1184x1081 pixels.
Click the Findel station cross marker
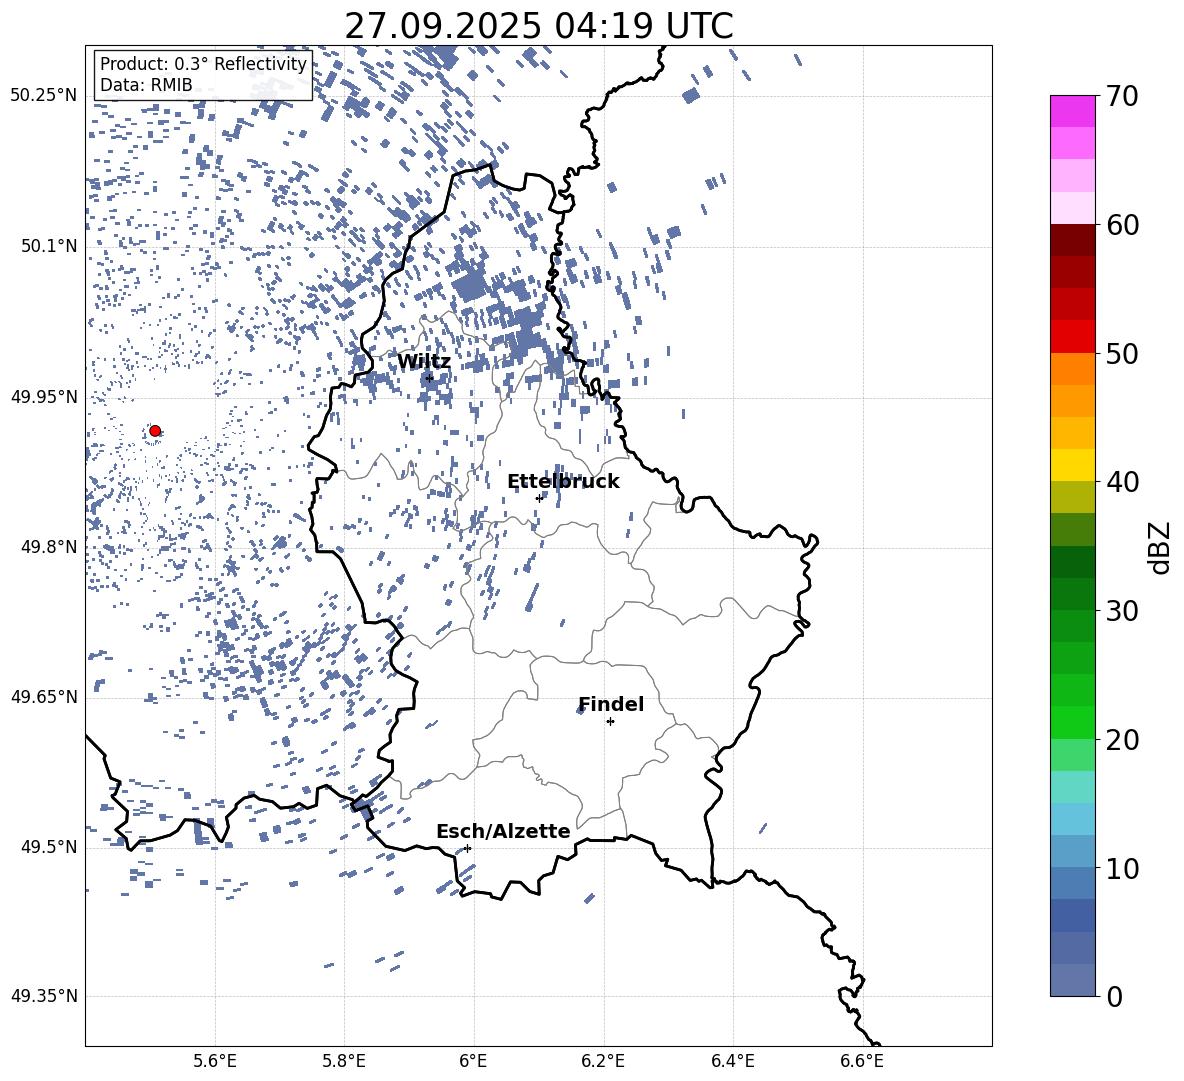click(x=610, y=722)
